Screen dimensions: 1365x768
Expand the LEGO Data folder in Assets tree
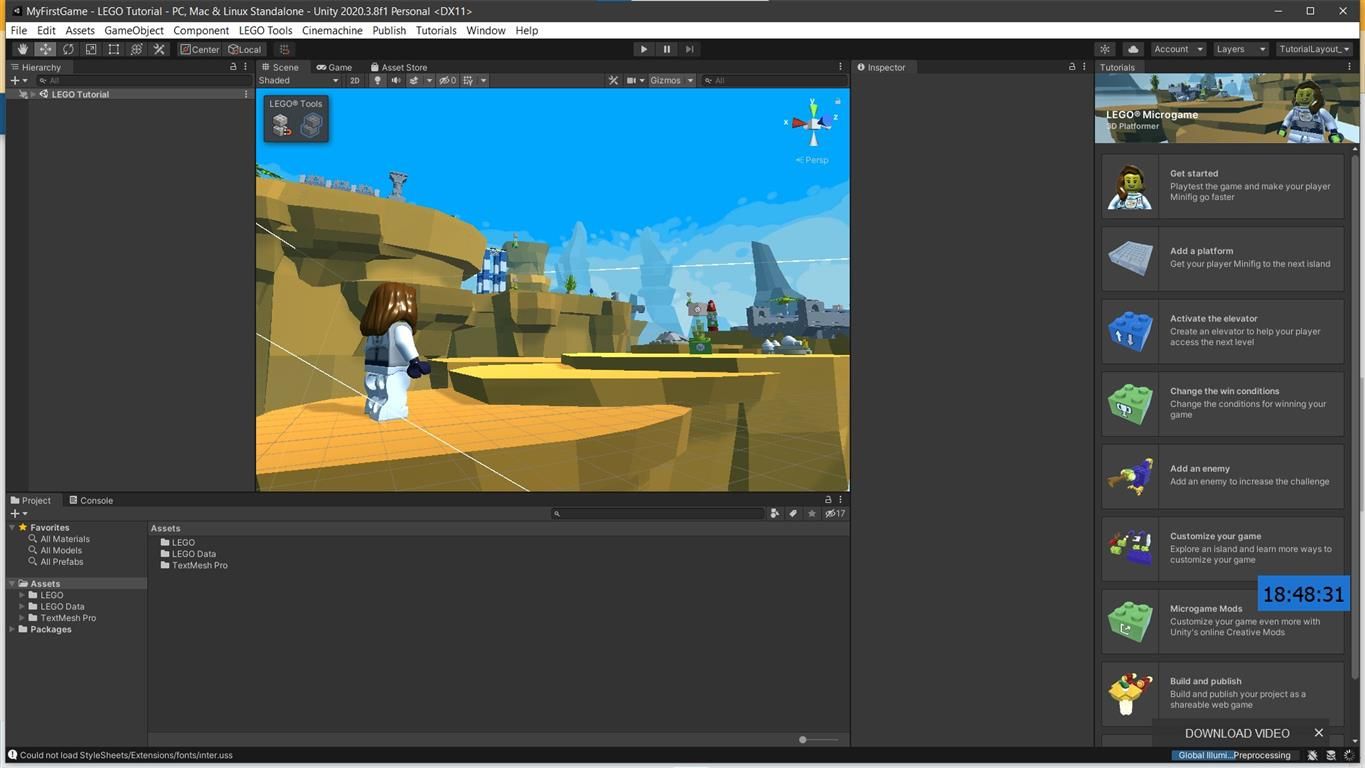[x=22, y=606]
